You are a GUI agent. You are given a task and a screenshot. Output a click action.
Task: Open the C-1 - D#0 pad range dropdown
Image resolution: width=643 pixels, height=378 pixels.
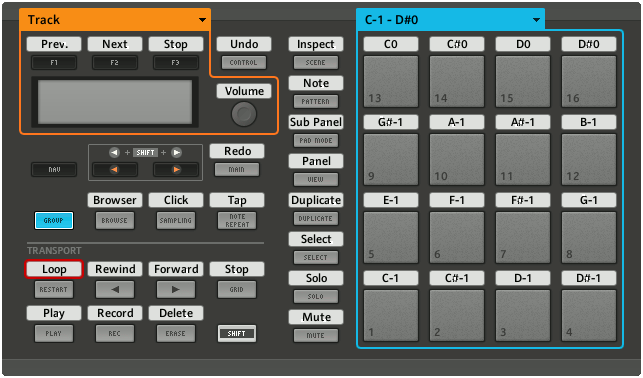[450, 19]
